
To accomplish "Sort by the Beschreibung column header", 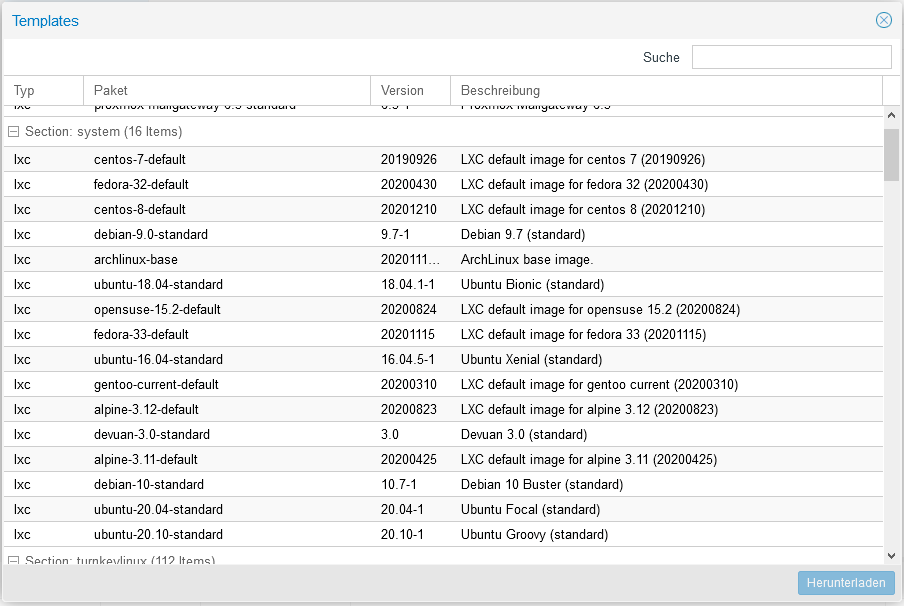I will [666, 91].
